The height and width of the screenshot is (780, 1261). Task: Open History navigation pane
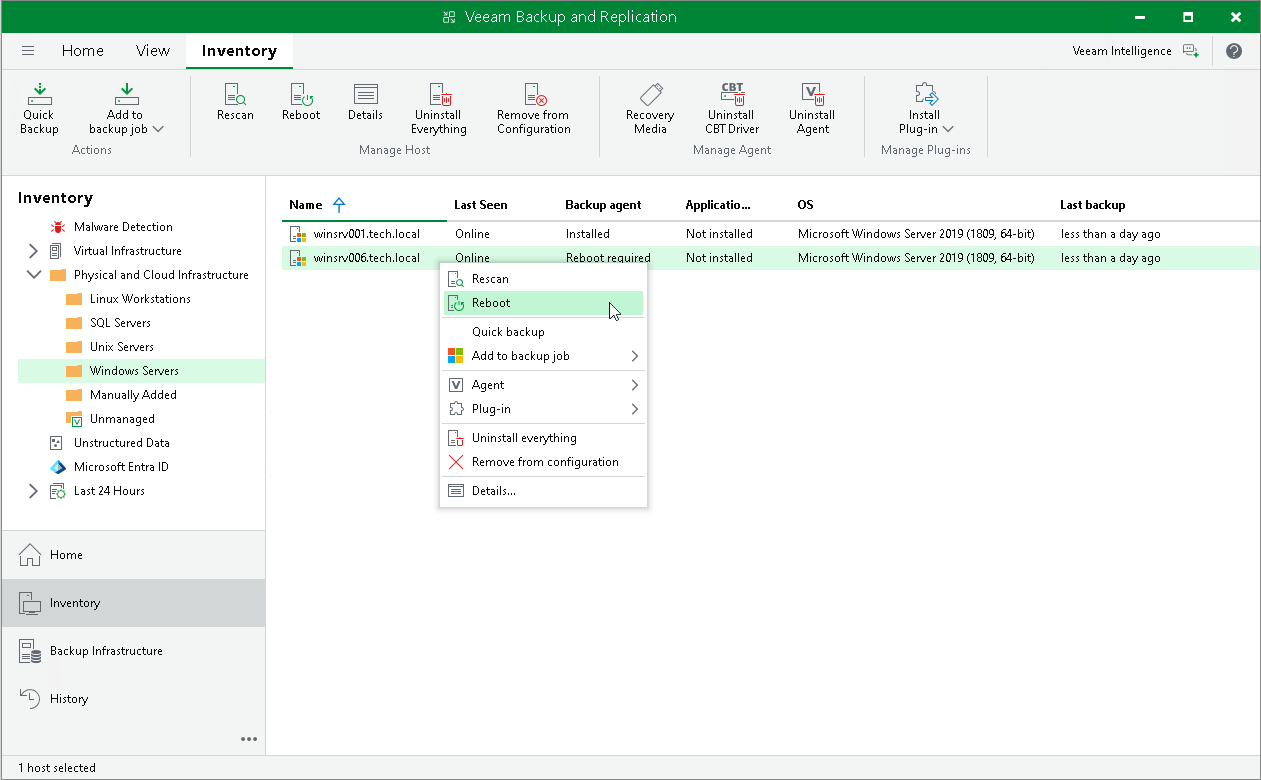[x=133, y=699]
